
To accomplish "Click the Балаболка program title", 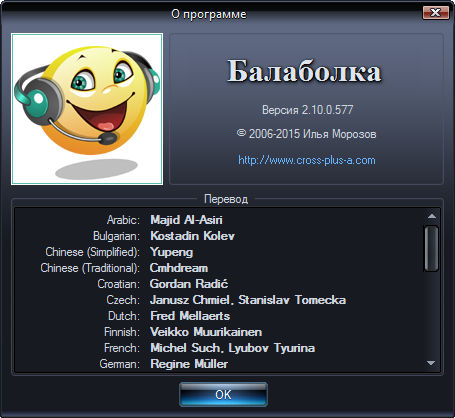I will point(304,71).
